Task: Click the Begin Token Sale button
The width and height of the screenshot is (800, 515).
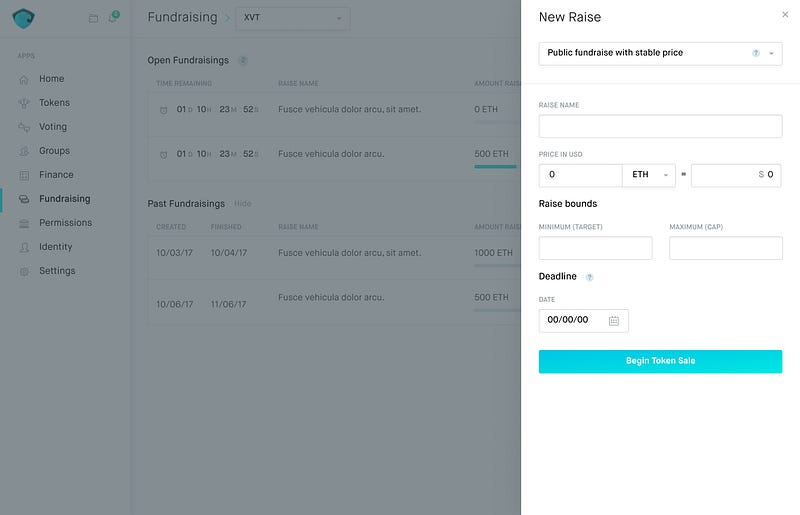Action: [x=660, y=361]
